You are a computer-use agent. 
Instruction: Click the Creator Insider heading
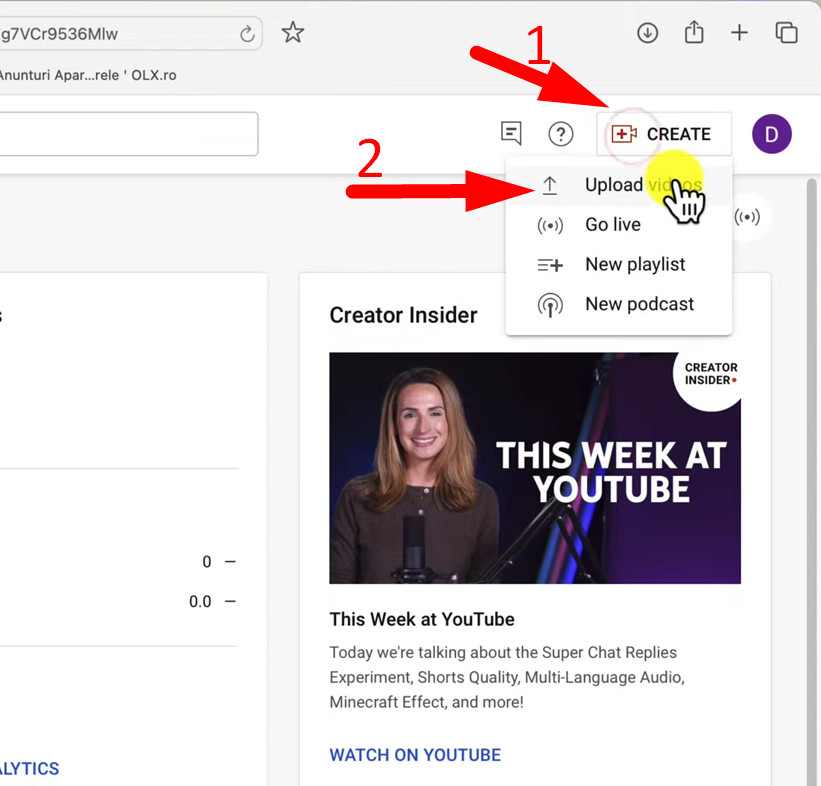[x=403, y=315]
